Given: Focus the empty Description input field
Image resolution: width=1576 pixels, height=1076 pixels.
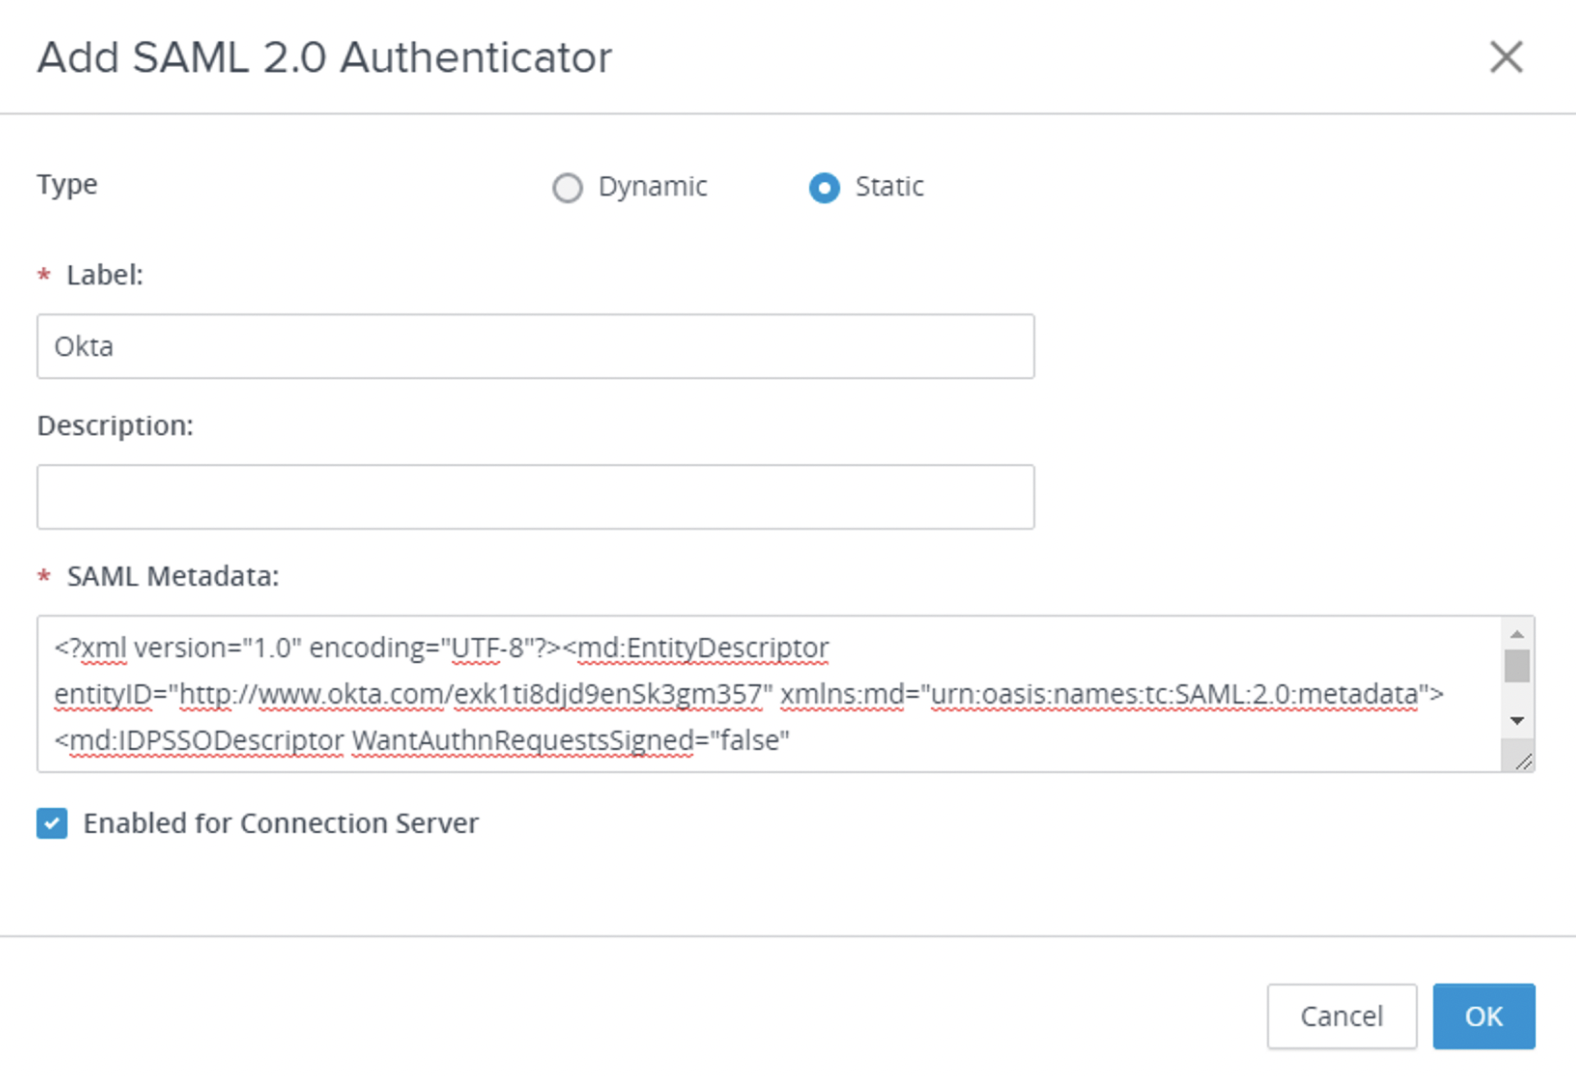Looking at the screenshot, I should pos(535,497).
